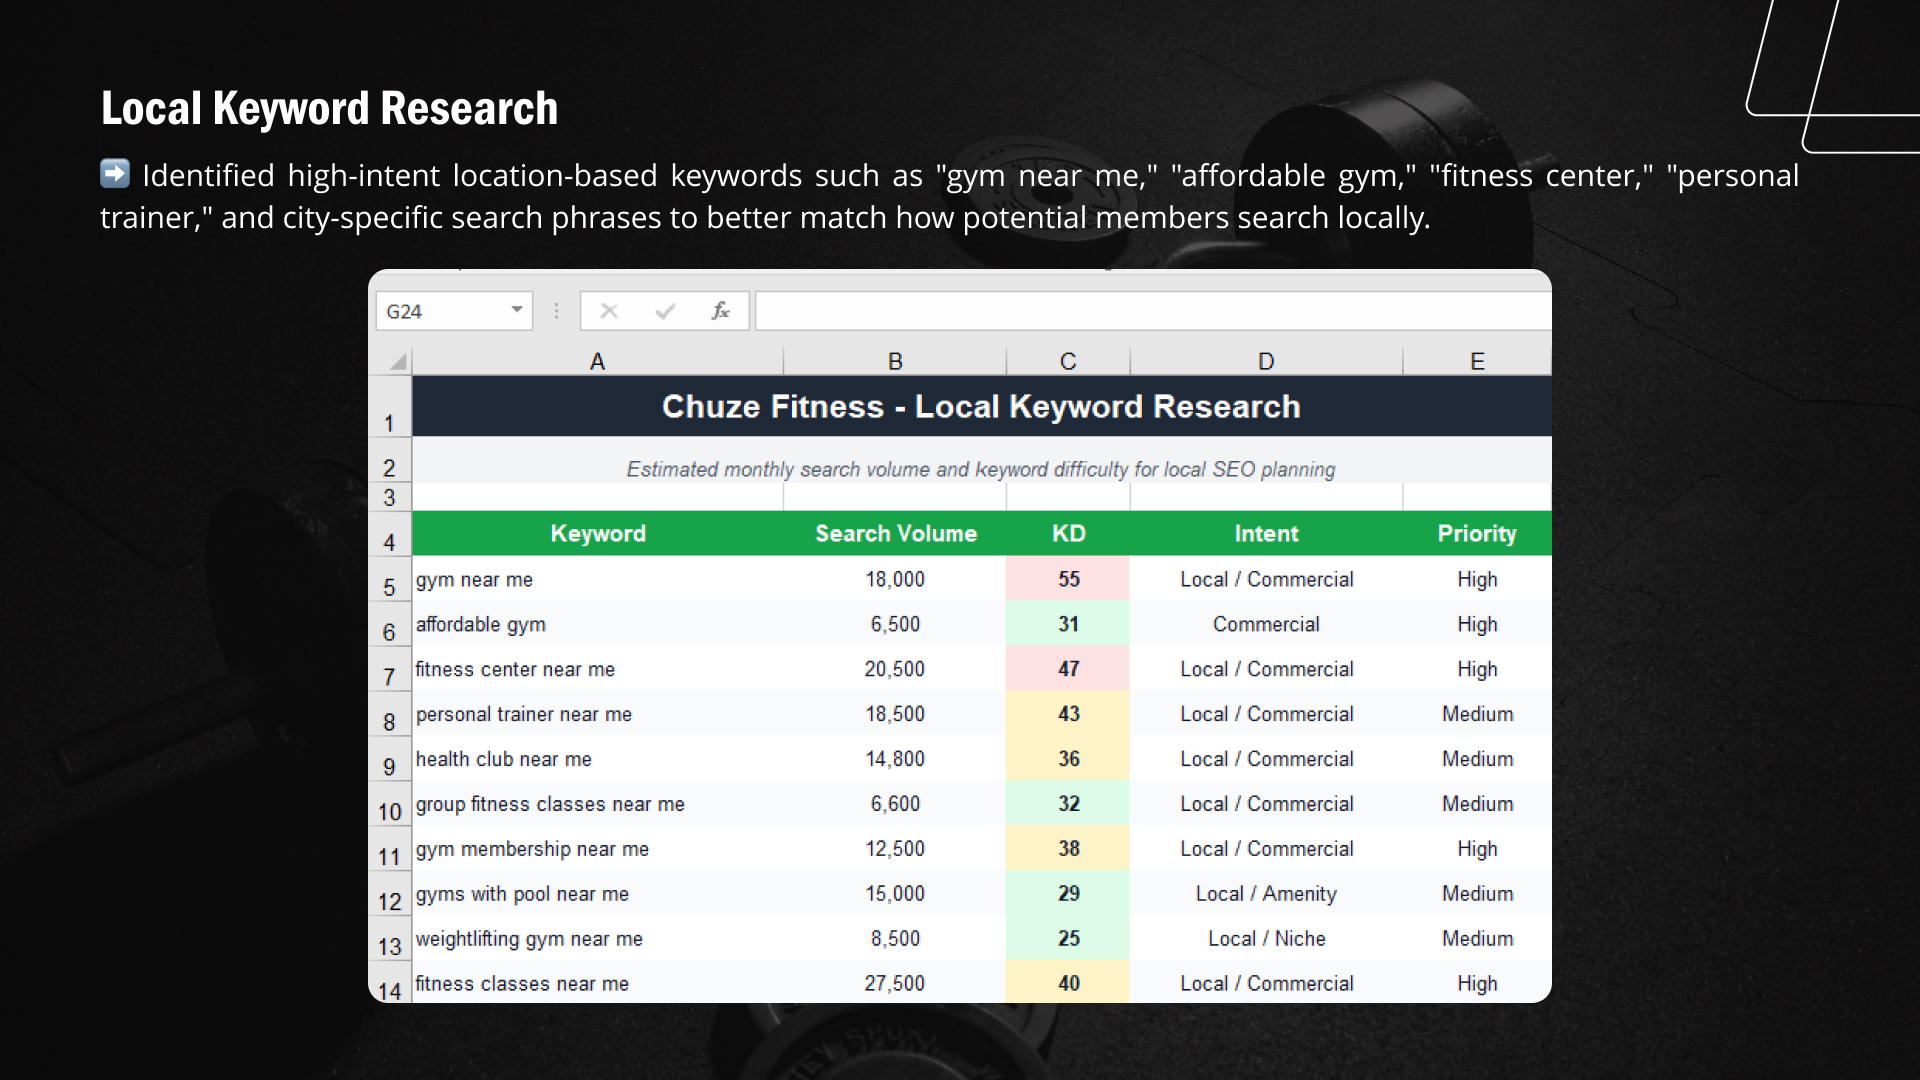Select column B header

(x=895, y=361)
